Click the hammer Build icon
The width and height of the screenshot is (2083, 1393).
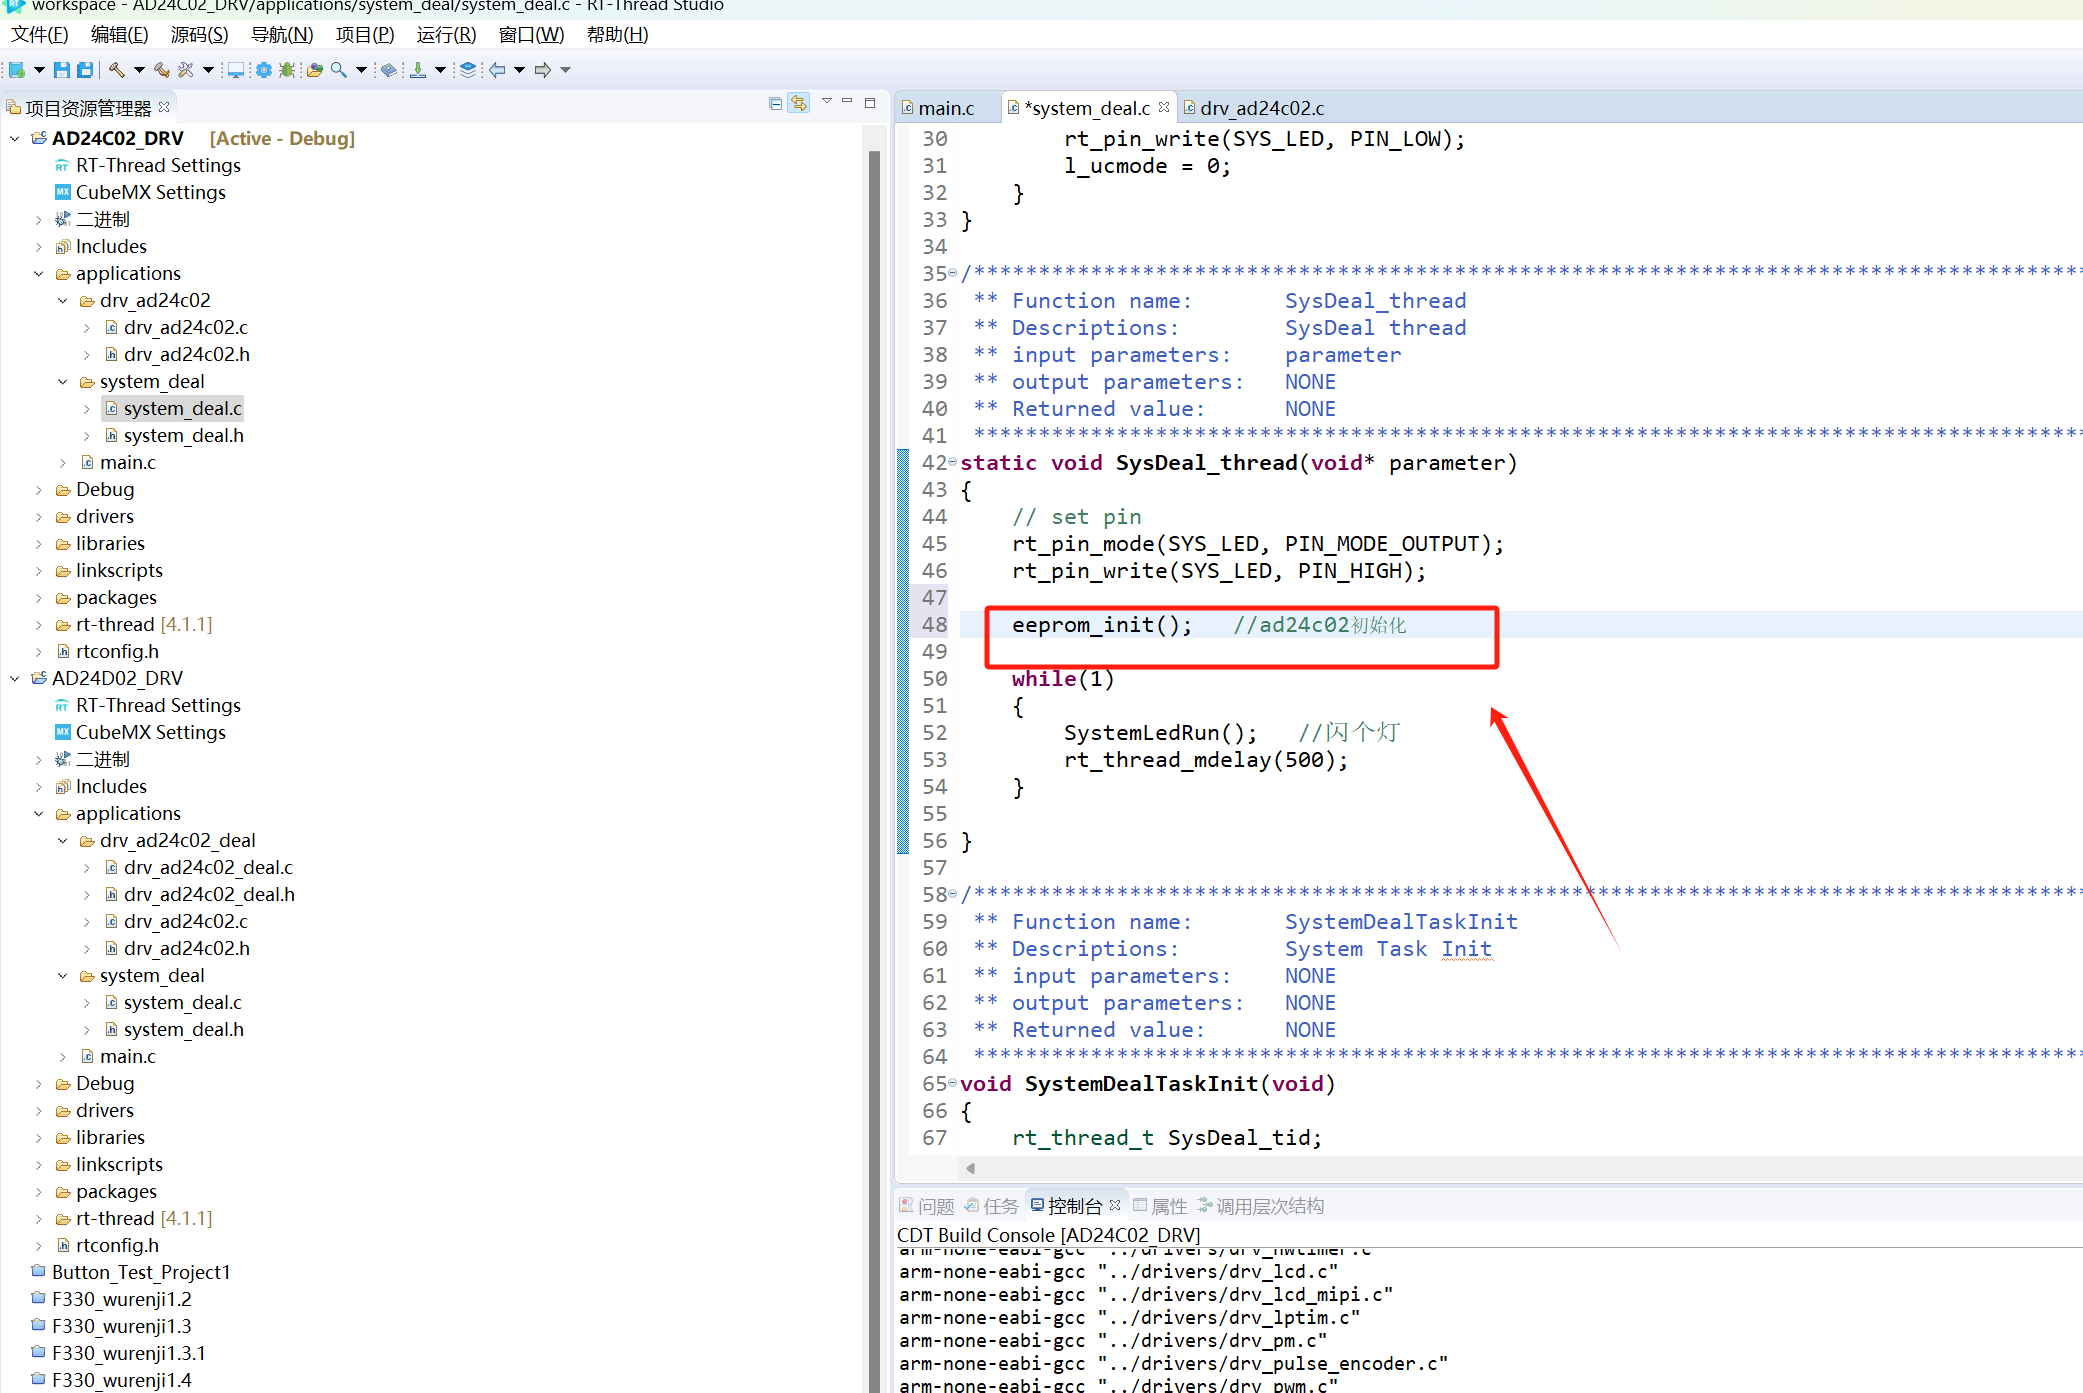[x=117, y=70]
